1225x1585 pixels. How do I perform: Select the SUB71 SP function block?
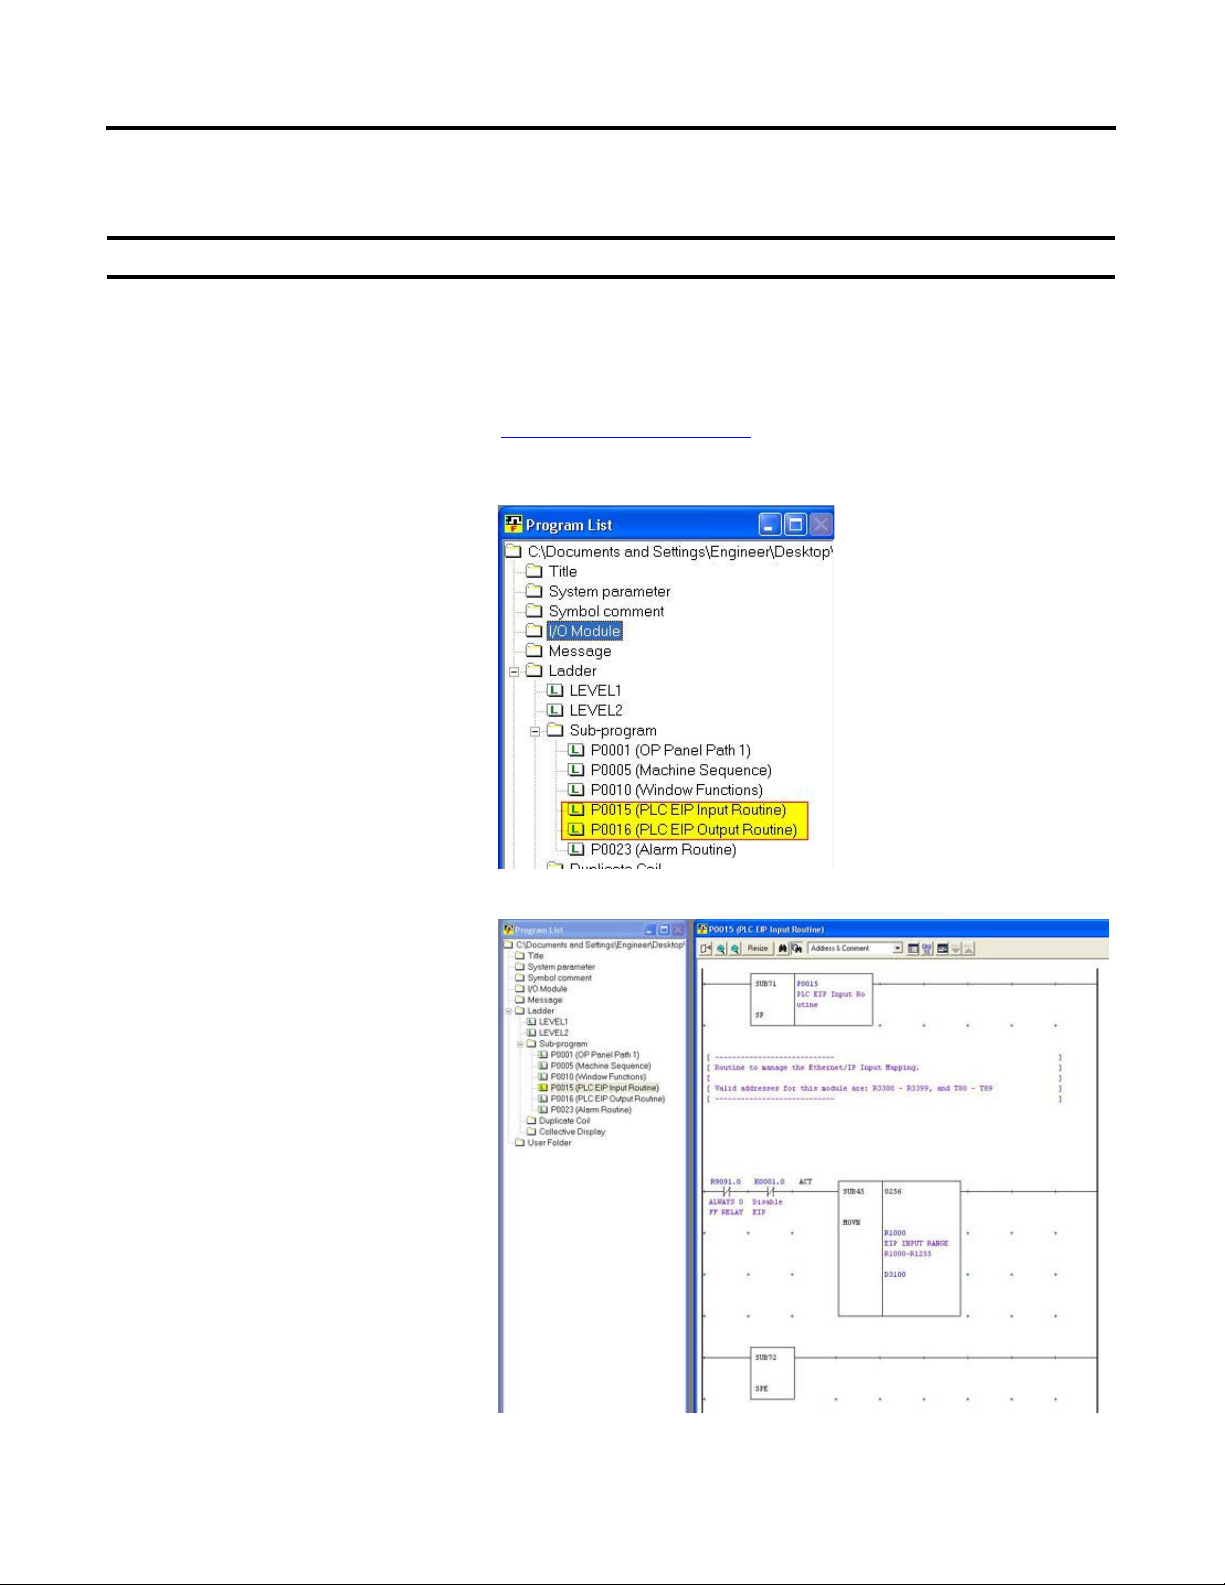tap(811, 999)
